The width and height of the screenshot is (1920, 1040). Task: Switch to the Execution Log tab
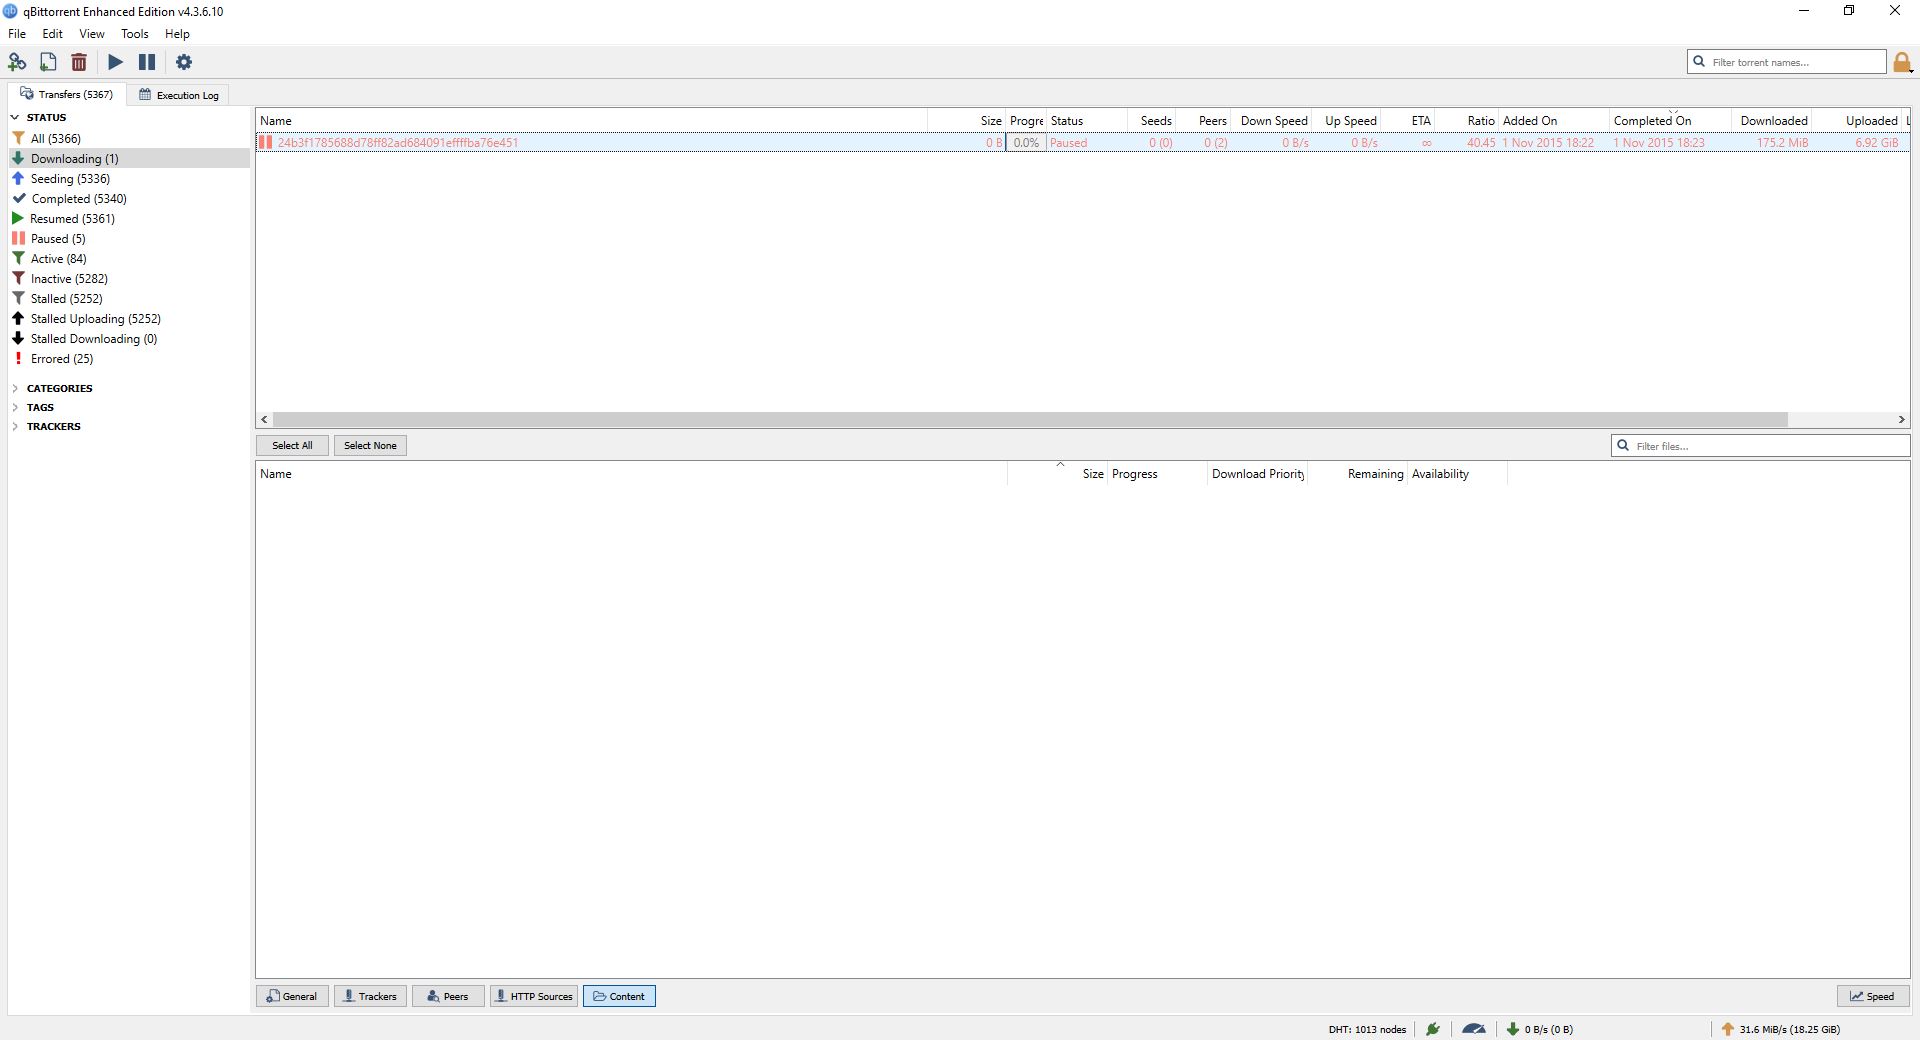click(179, 95)
